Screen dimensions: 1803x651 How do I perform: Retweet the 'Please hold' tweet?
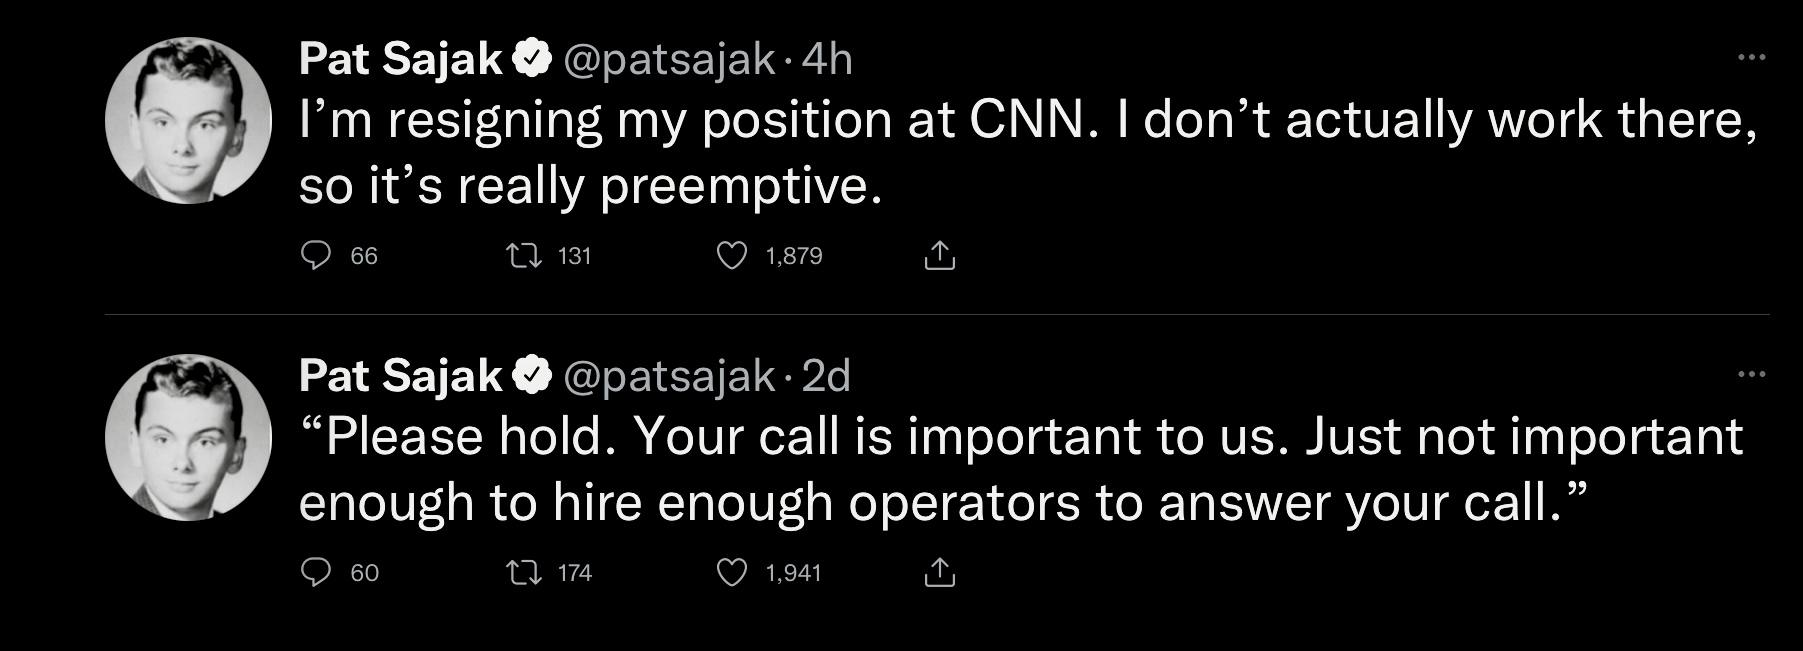pyautogui.click(x=524, y=572)
